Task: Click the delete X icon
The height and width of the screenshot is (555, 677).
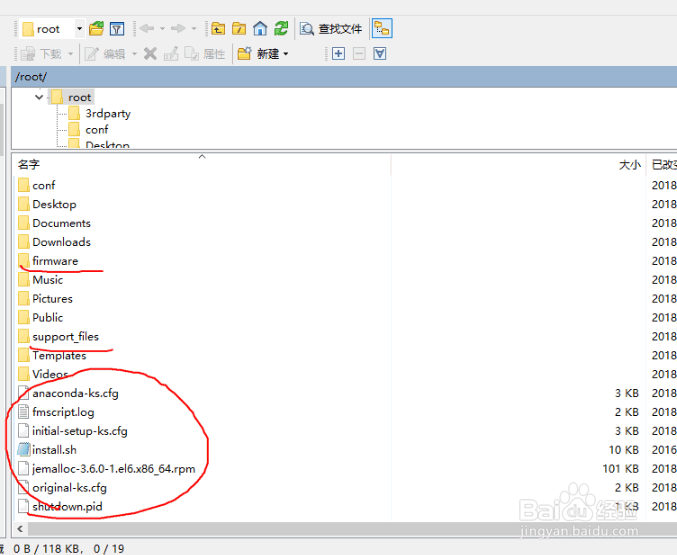Action: (x=150, y=54)
